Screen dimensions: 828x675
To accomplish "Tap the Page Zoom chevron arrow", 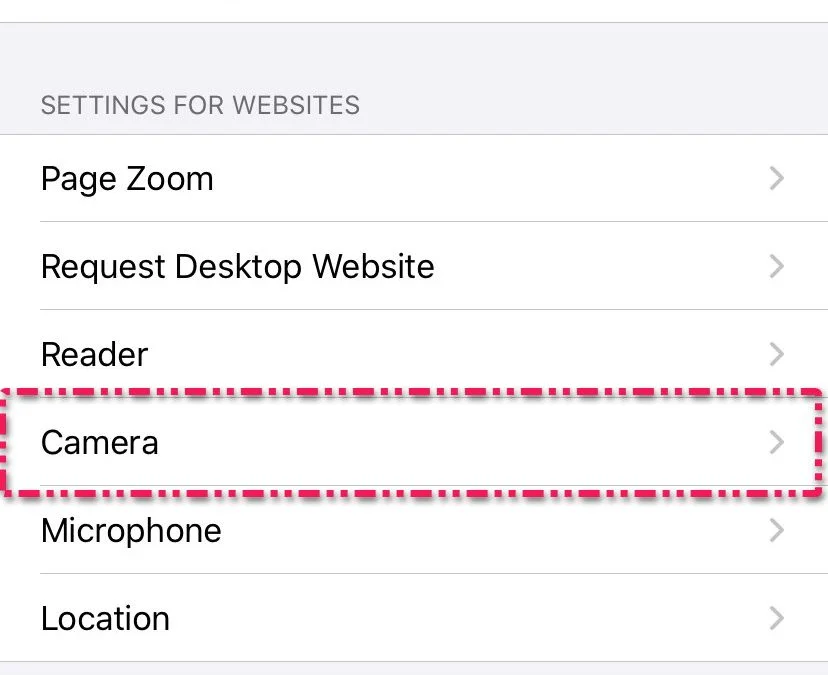I will pos(776,179).
